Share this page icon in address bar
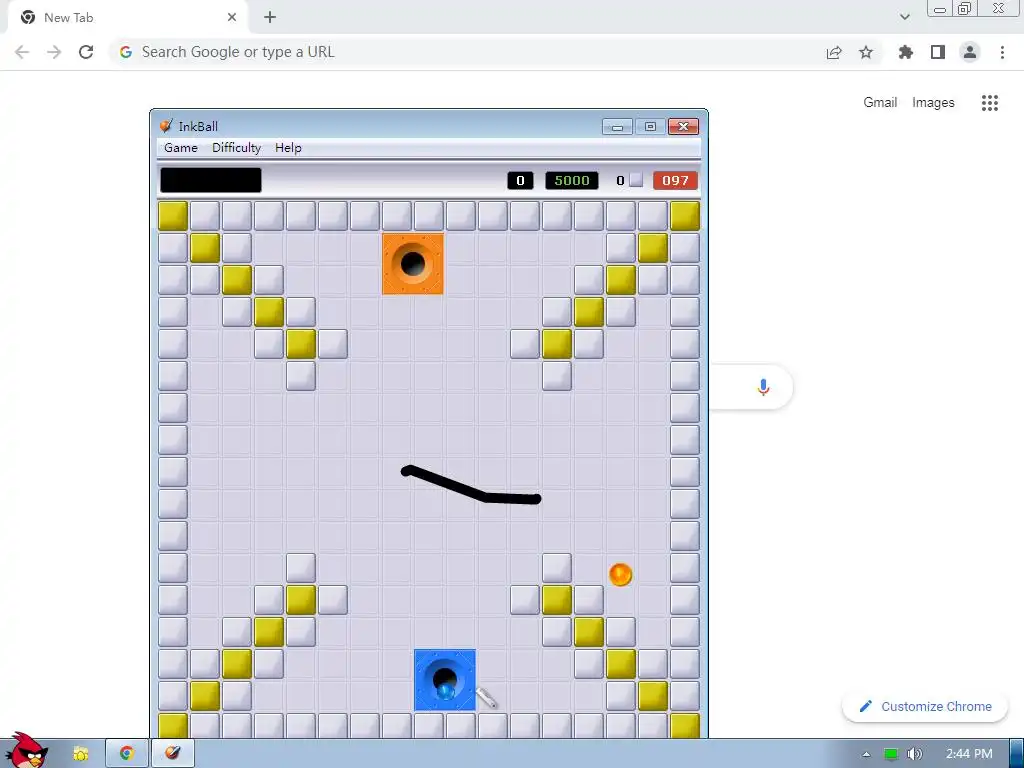The image size is (1024, 768). (834, 52)
